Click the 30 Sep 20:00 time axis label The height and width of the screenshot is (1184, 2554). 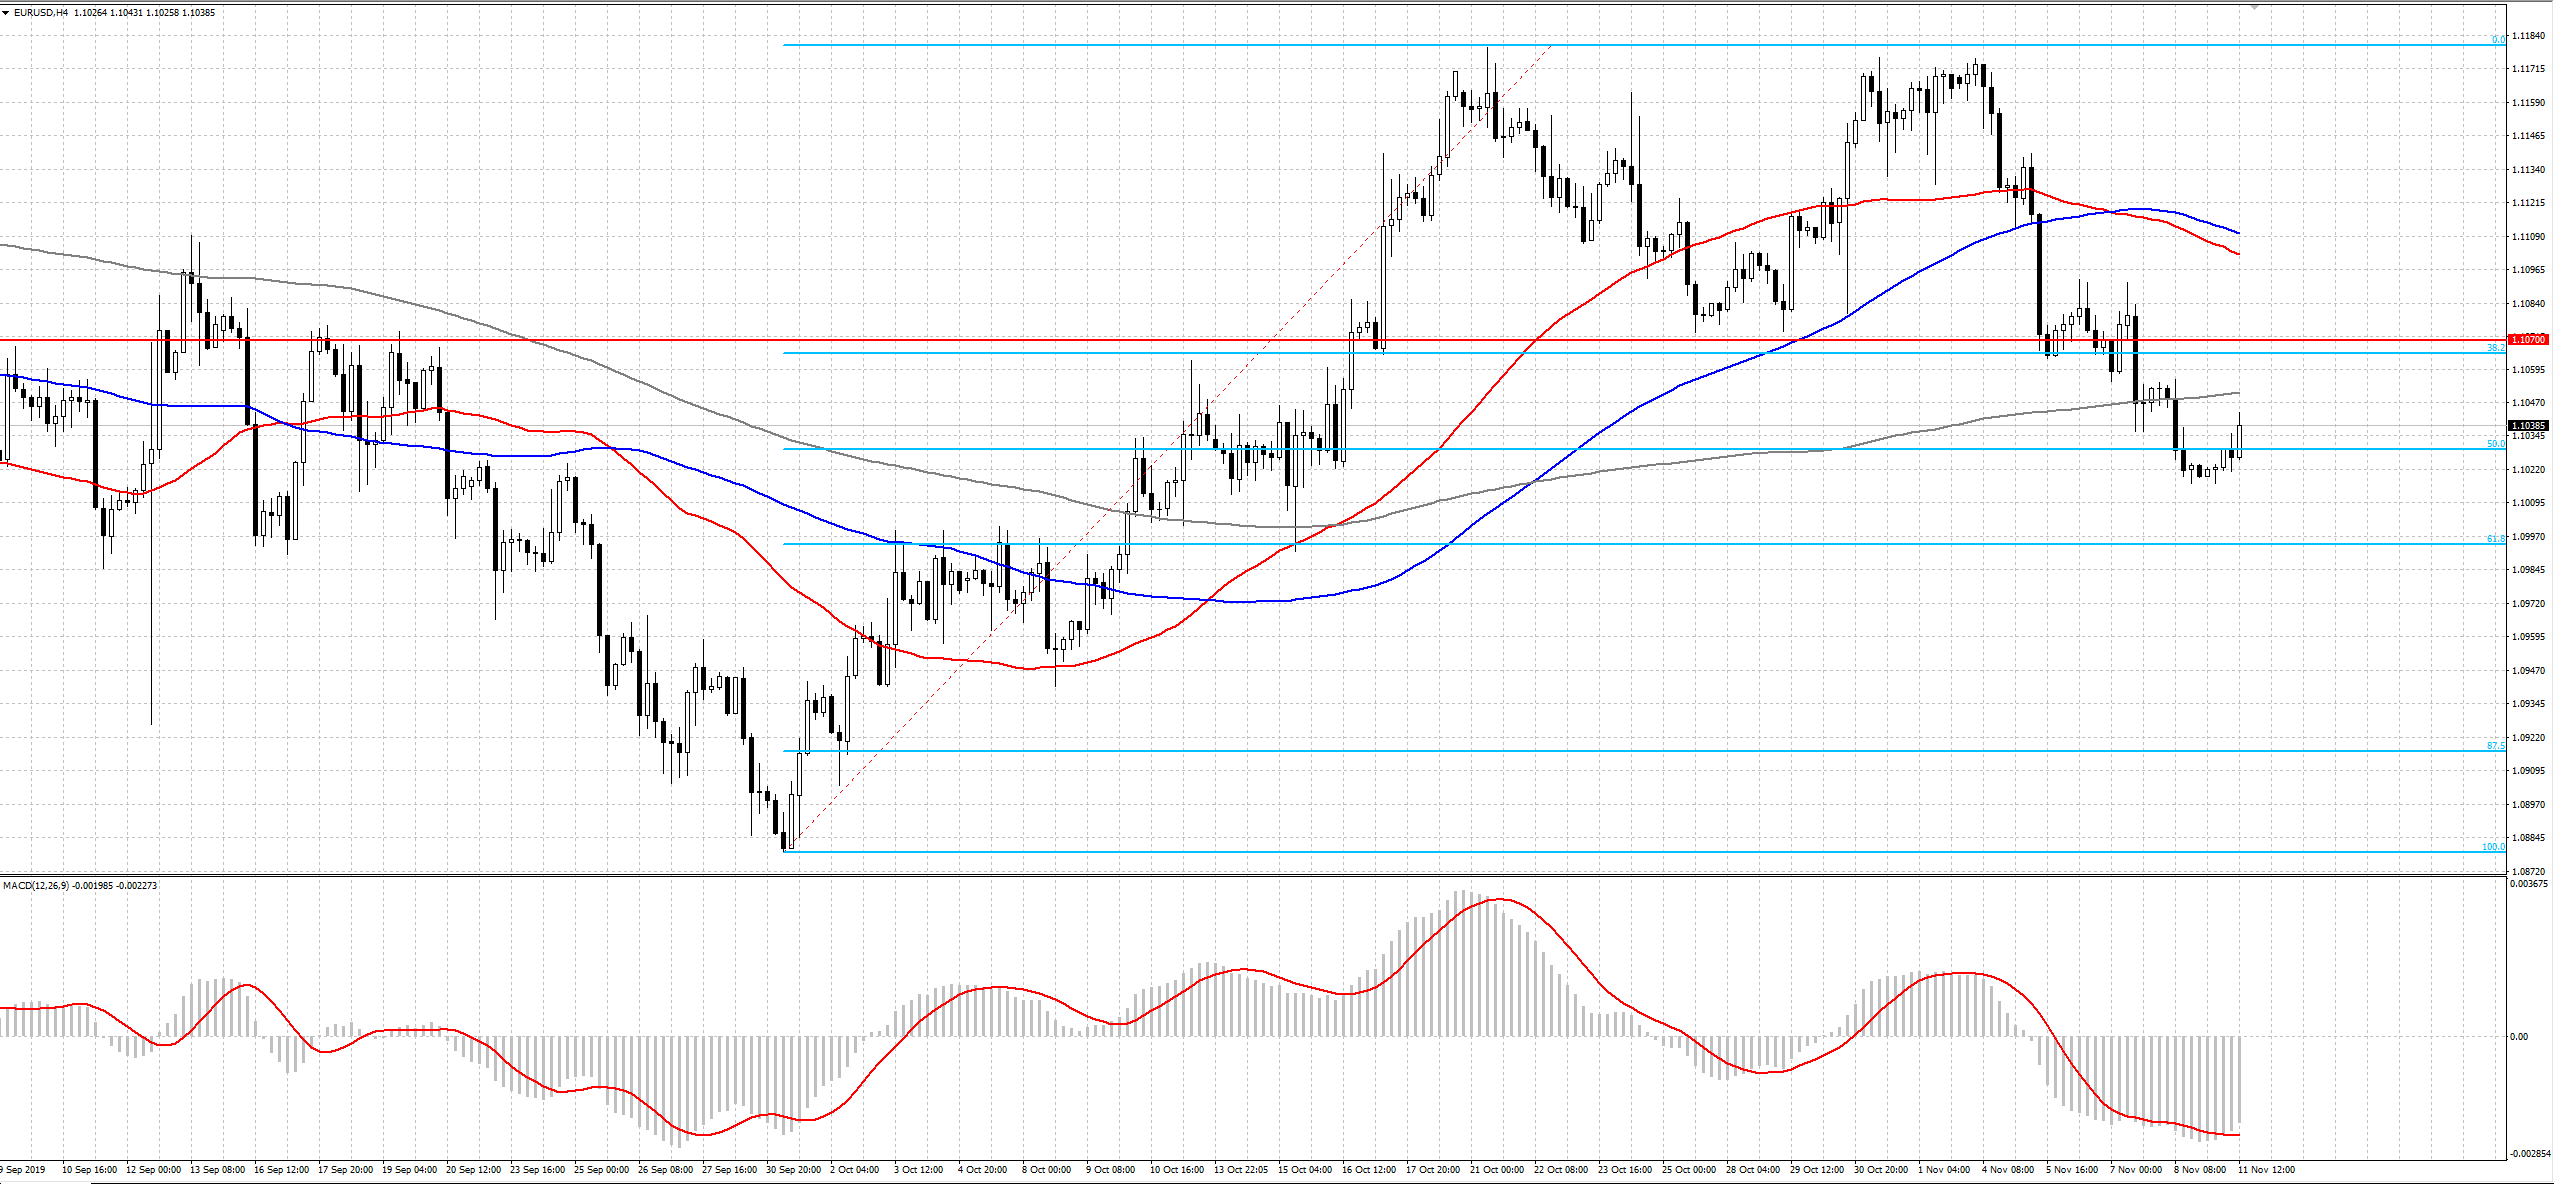pos(793,1169)
